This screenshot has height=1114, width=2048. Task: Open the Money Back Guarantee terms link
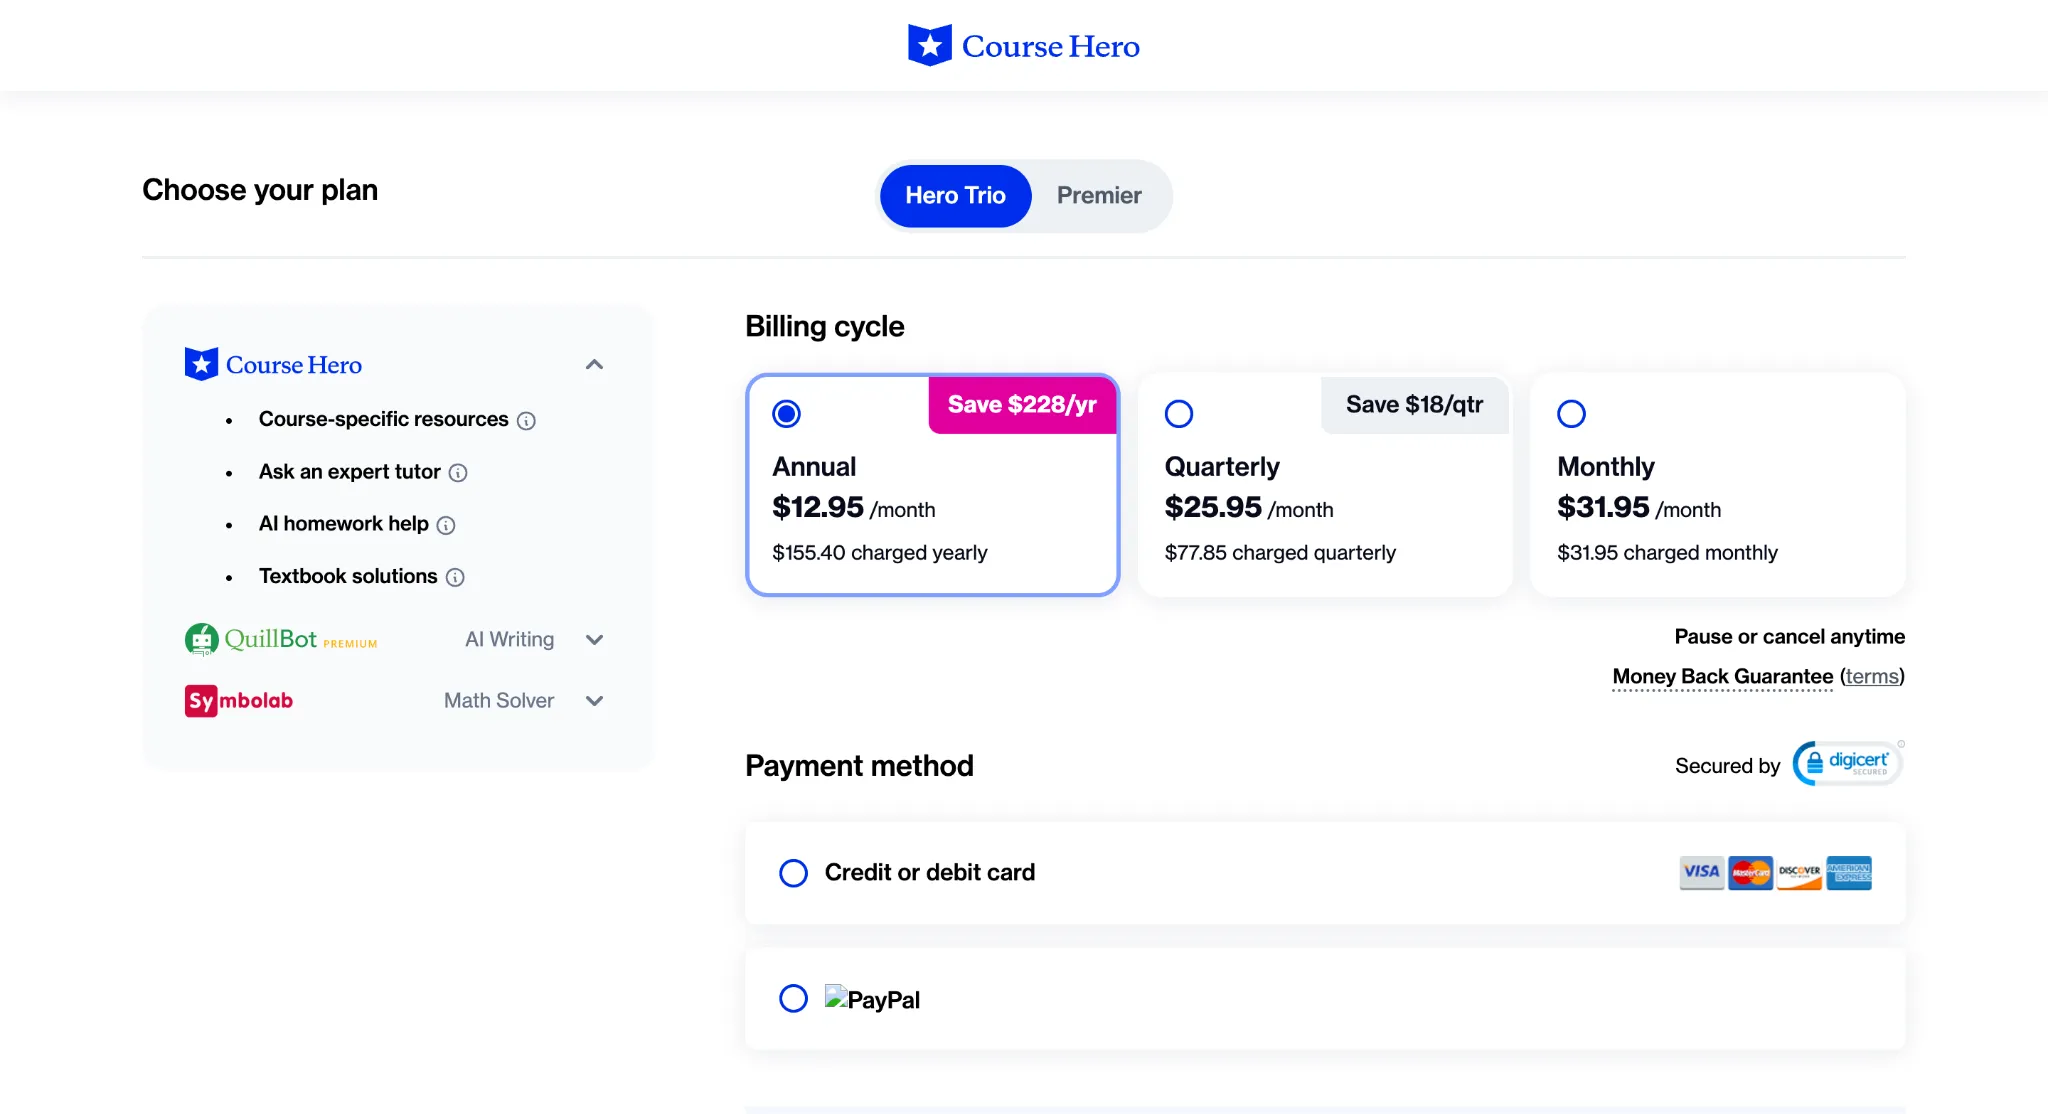point(1871,677)
